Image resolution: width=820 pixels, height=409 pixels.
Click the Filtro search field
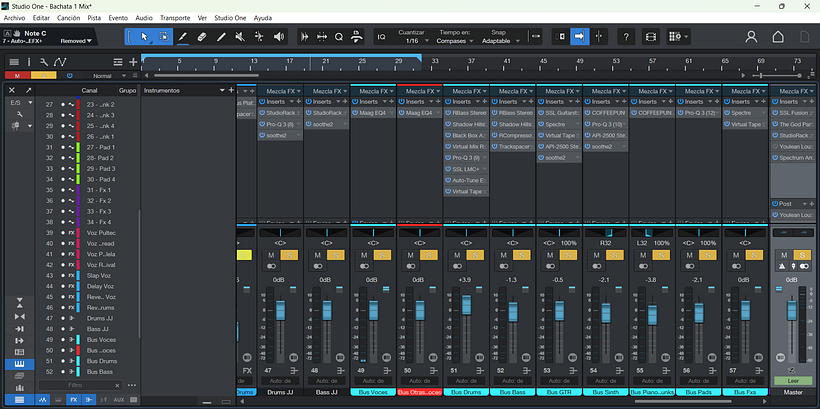point(75,385)
